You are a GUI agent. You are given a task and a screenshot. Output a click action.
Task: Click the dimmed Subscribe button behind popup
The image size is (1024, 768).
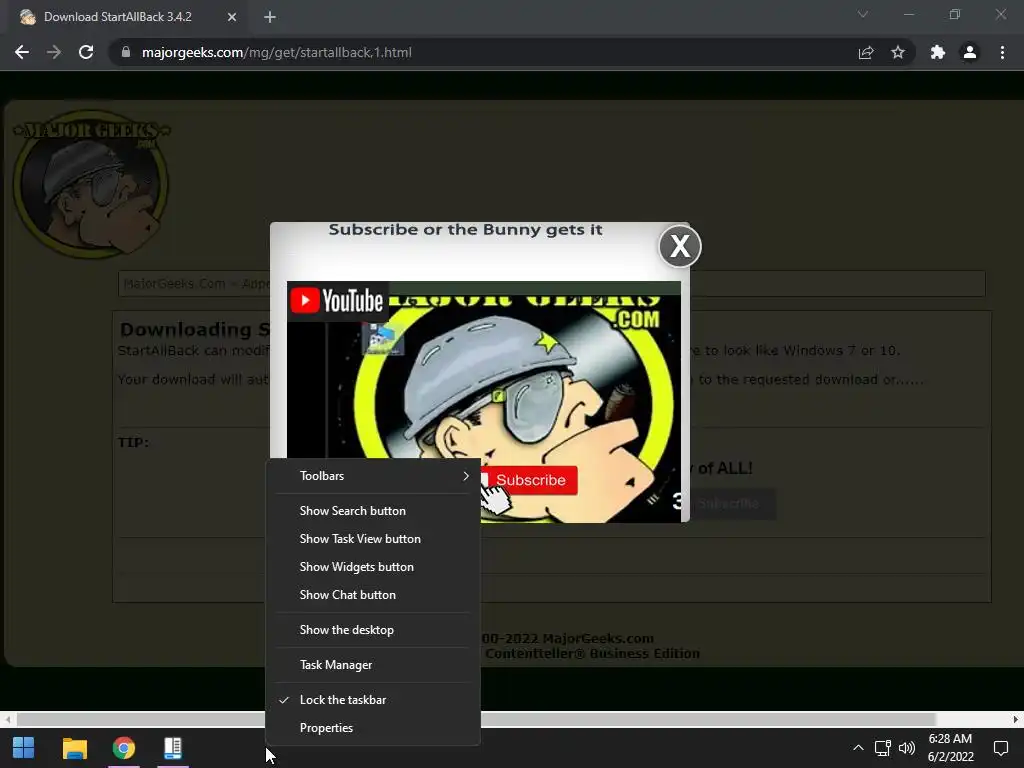[733, 504]
